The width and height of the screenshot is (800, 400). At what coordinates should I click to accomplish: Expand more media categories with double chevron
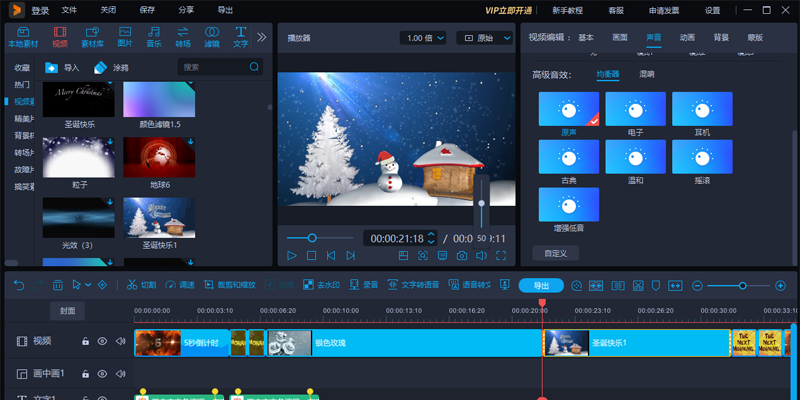coord(262,37)
